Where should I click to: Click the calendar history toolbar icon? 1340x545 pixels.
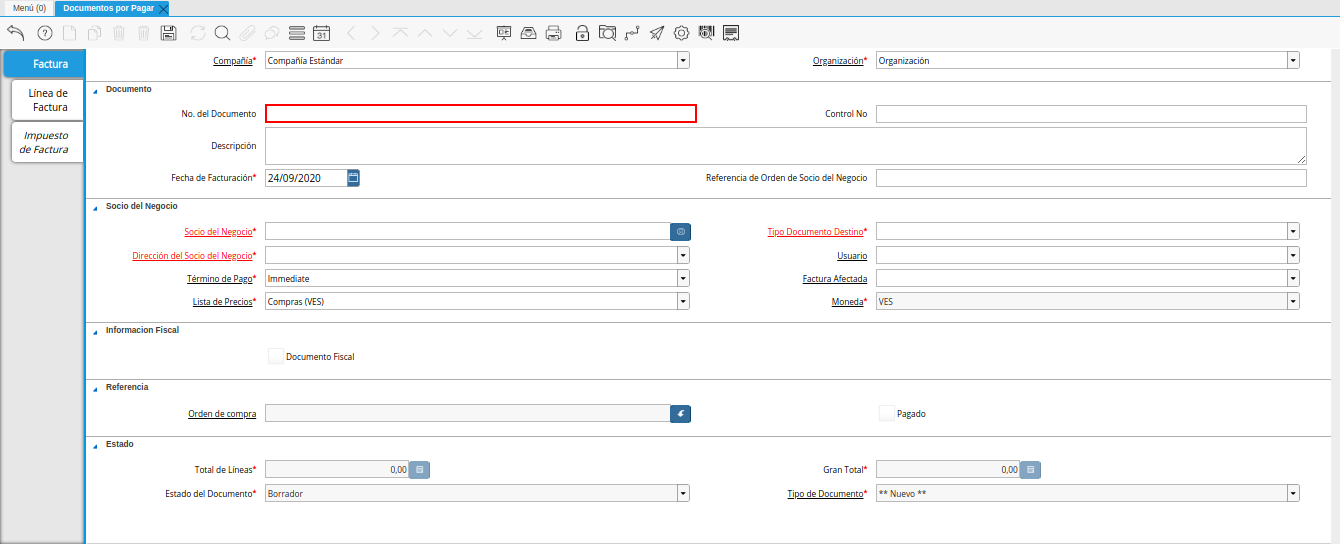click(x=321, y=33)
